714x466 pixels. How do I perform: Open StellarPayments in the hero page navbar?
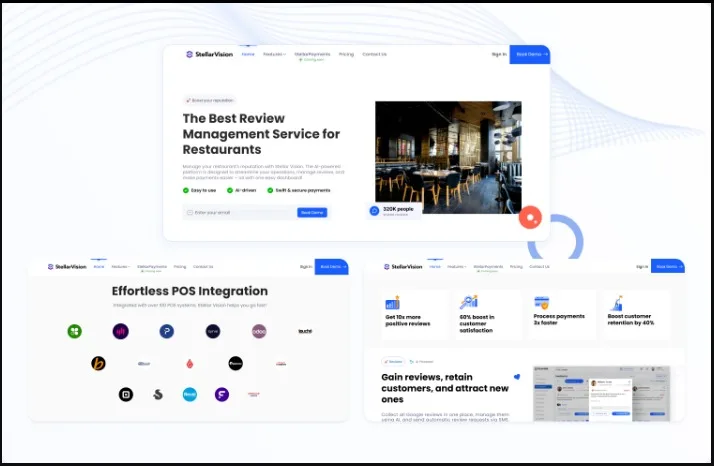tap(312, 54)
